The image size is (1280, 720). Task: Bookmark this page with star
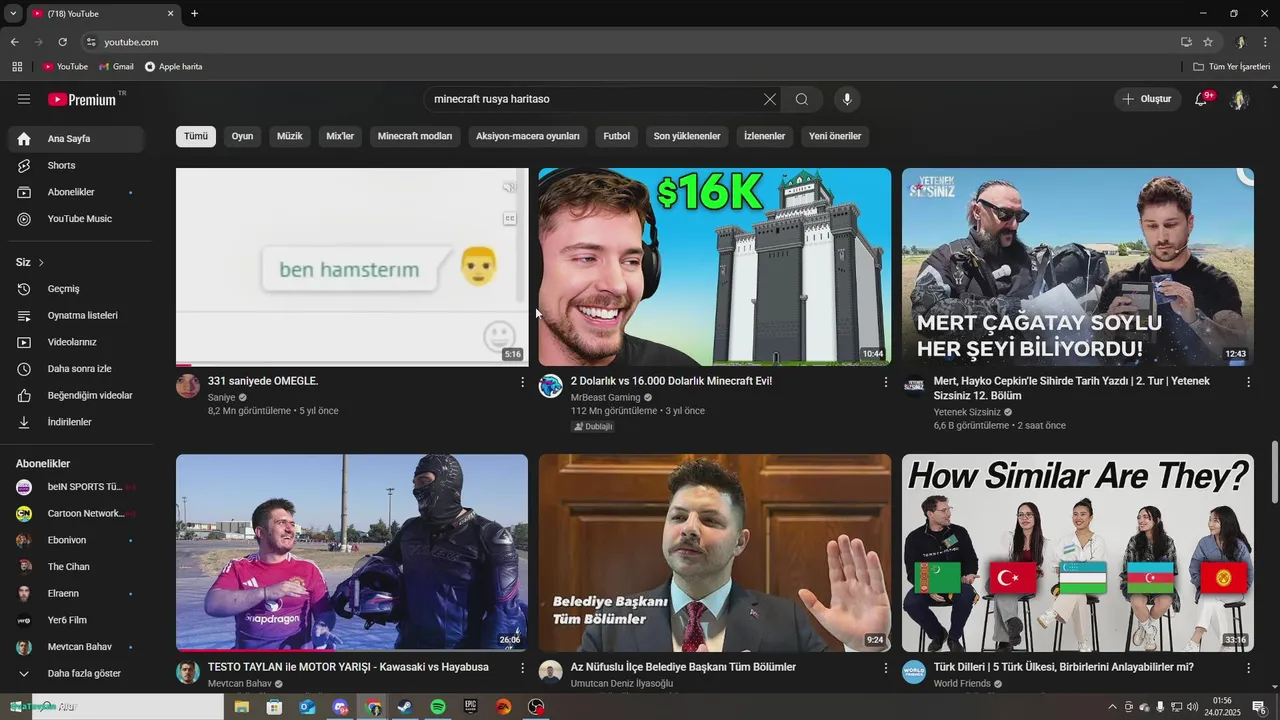[1208, 42]
